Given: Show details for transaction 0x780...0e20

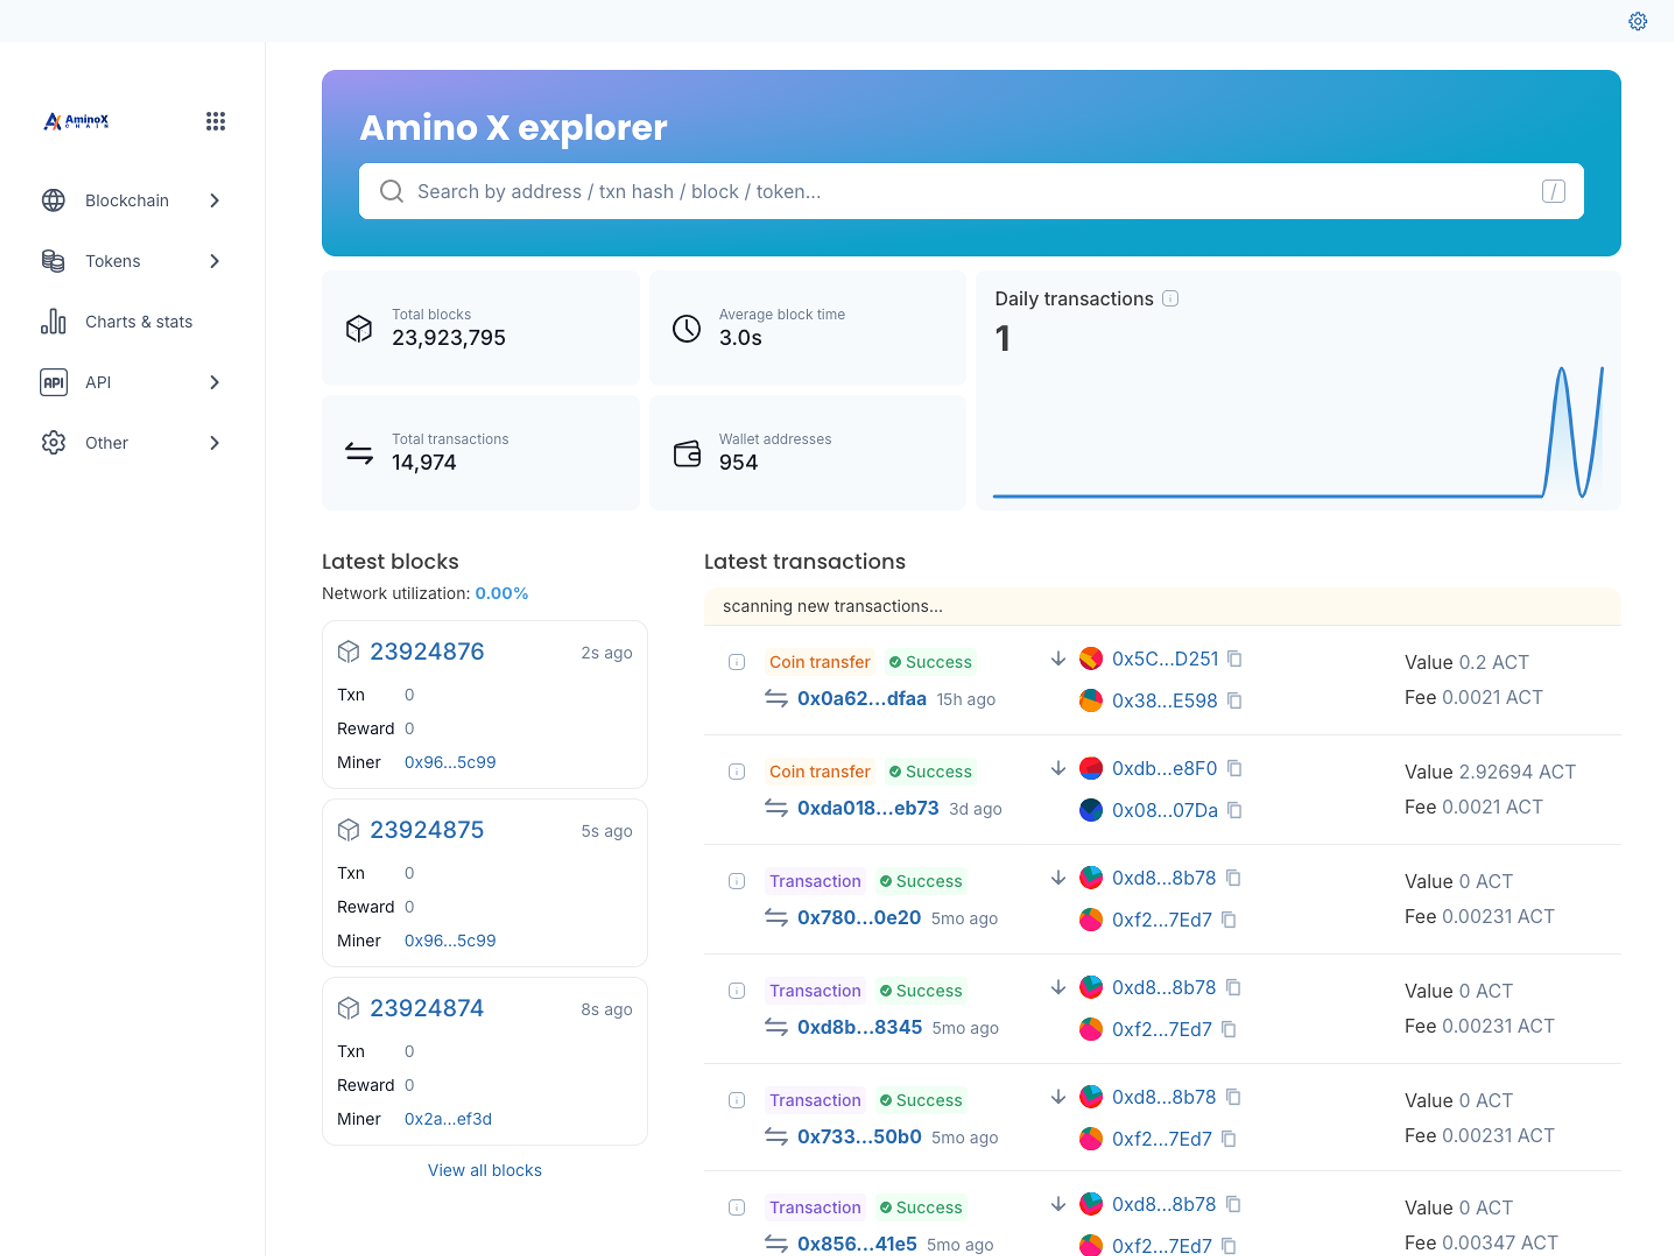Looking at the screenshot, I should 737,881.
